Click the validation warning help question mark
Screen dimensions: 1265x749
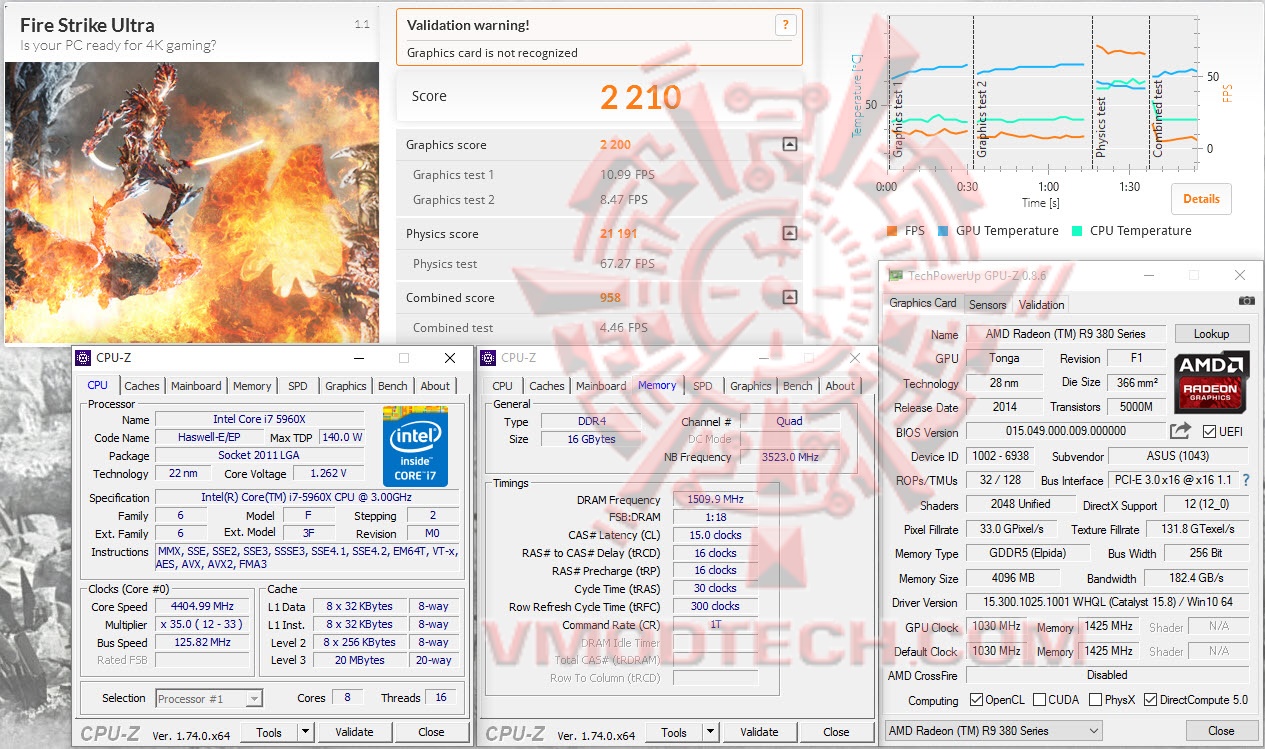coord(786,25)
